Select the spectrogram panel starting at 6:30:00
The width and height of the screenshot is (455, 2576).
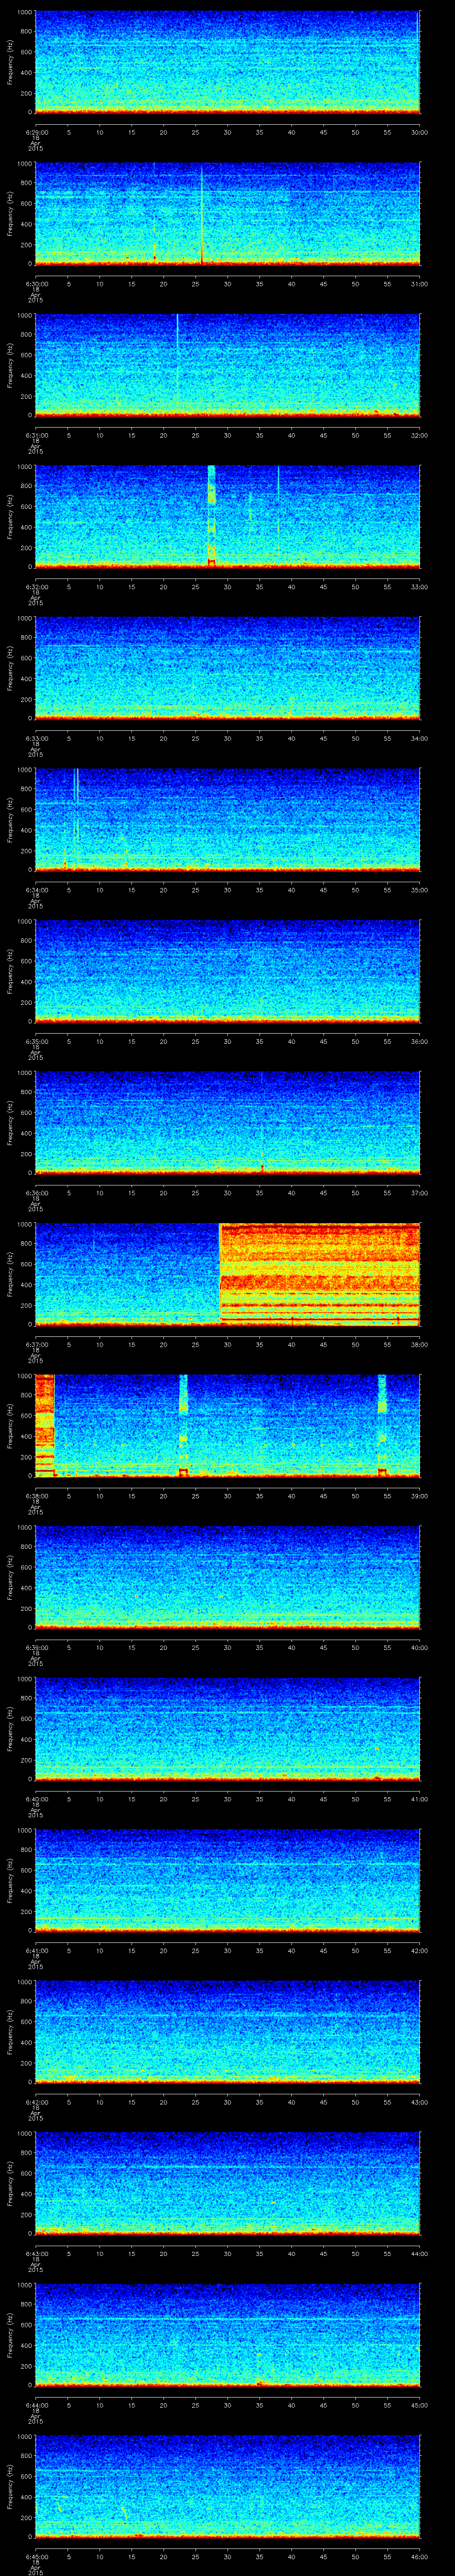[227, 214]
